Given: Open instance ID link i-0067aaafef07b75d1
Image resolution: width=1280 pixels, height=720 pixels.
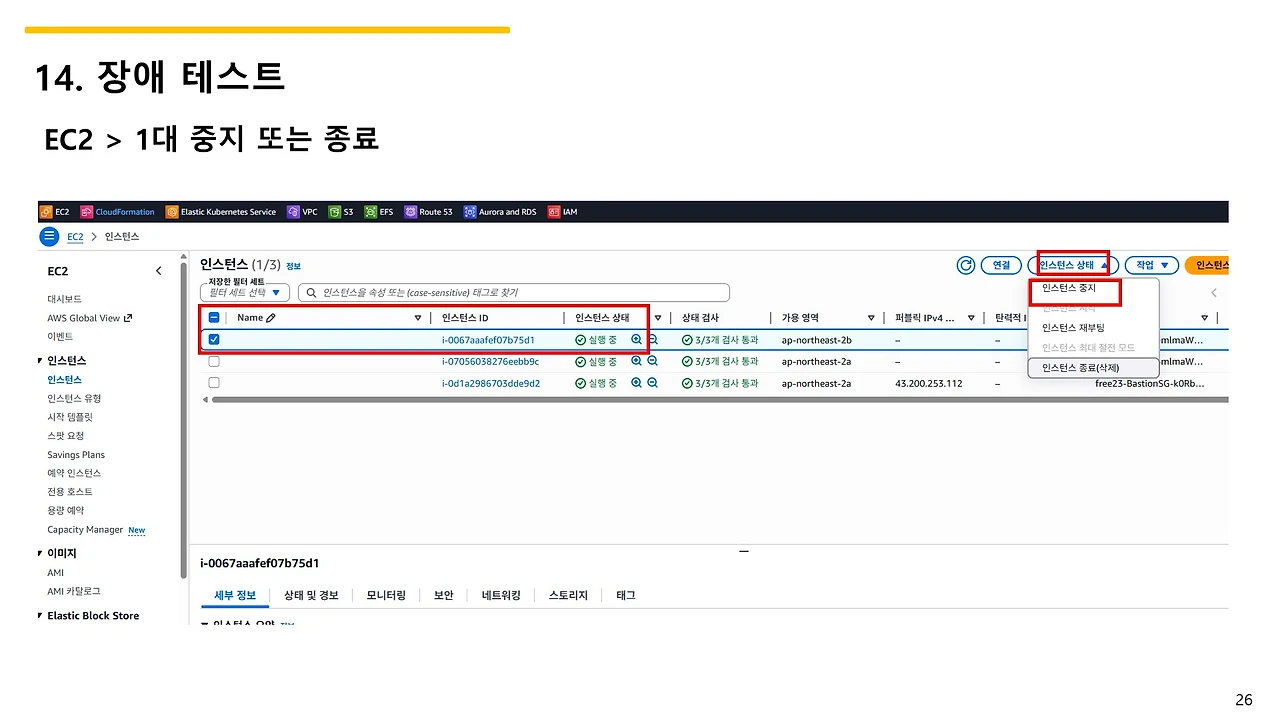Looking at the screenshot, I should click(488, 340).
